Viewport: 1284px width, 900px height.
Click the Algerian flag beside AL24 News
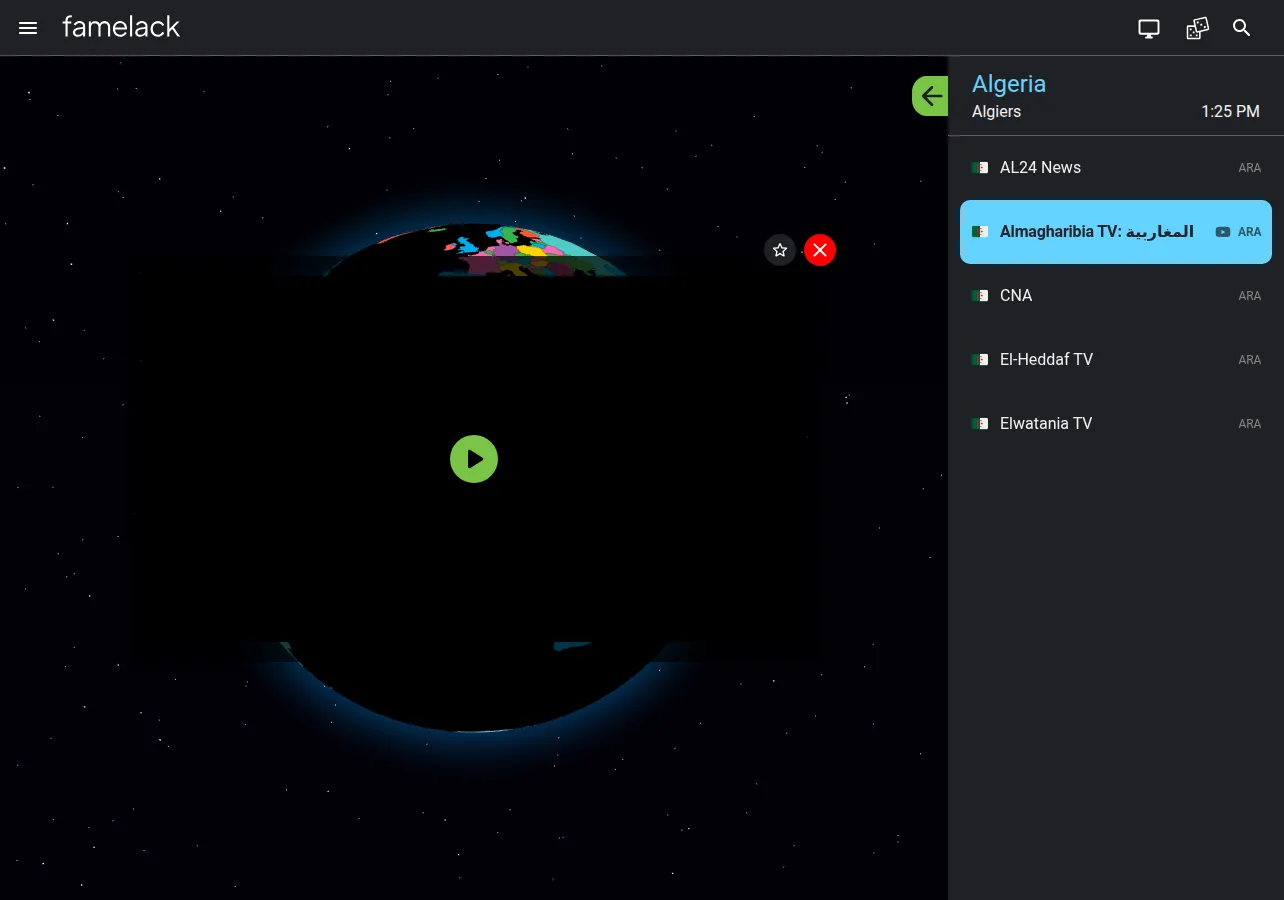coord(980,168)
